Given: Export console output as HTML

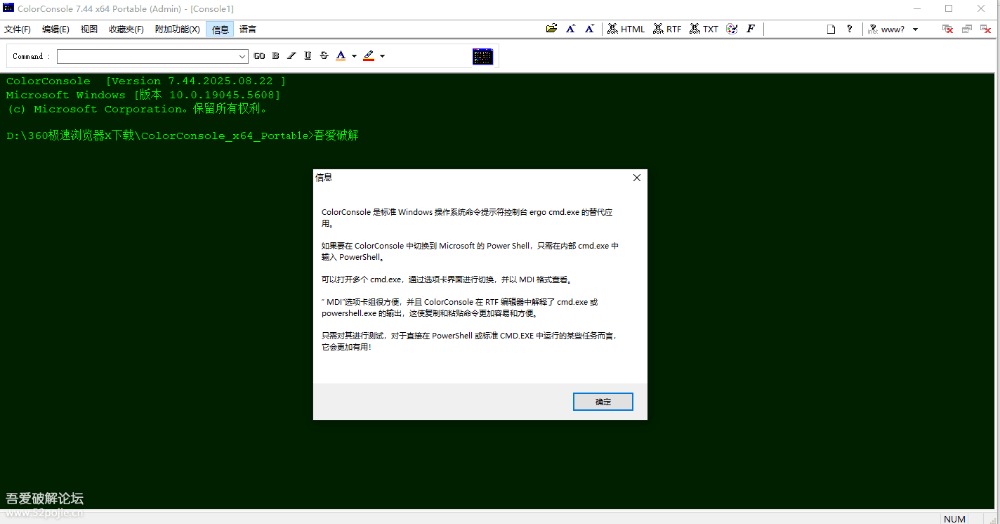Looking at the screenshot, I should (626, 29).
